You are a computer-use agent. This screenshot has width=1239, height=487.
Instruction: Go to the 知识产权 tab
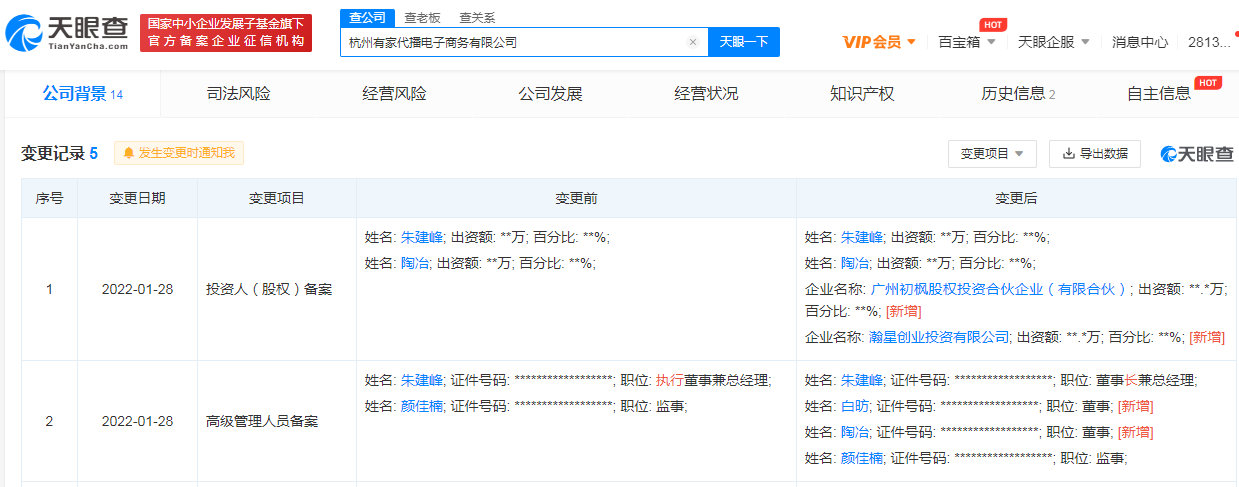[862, 94]
